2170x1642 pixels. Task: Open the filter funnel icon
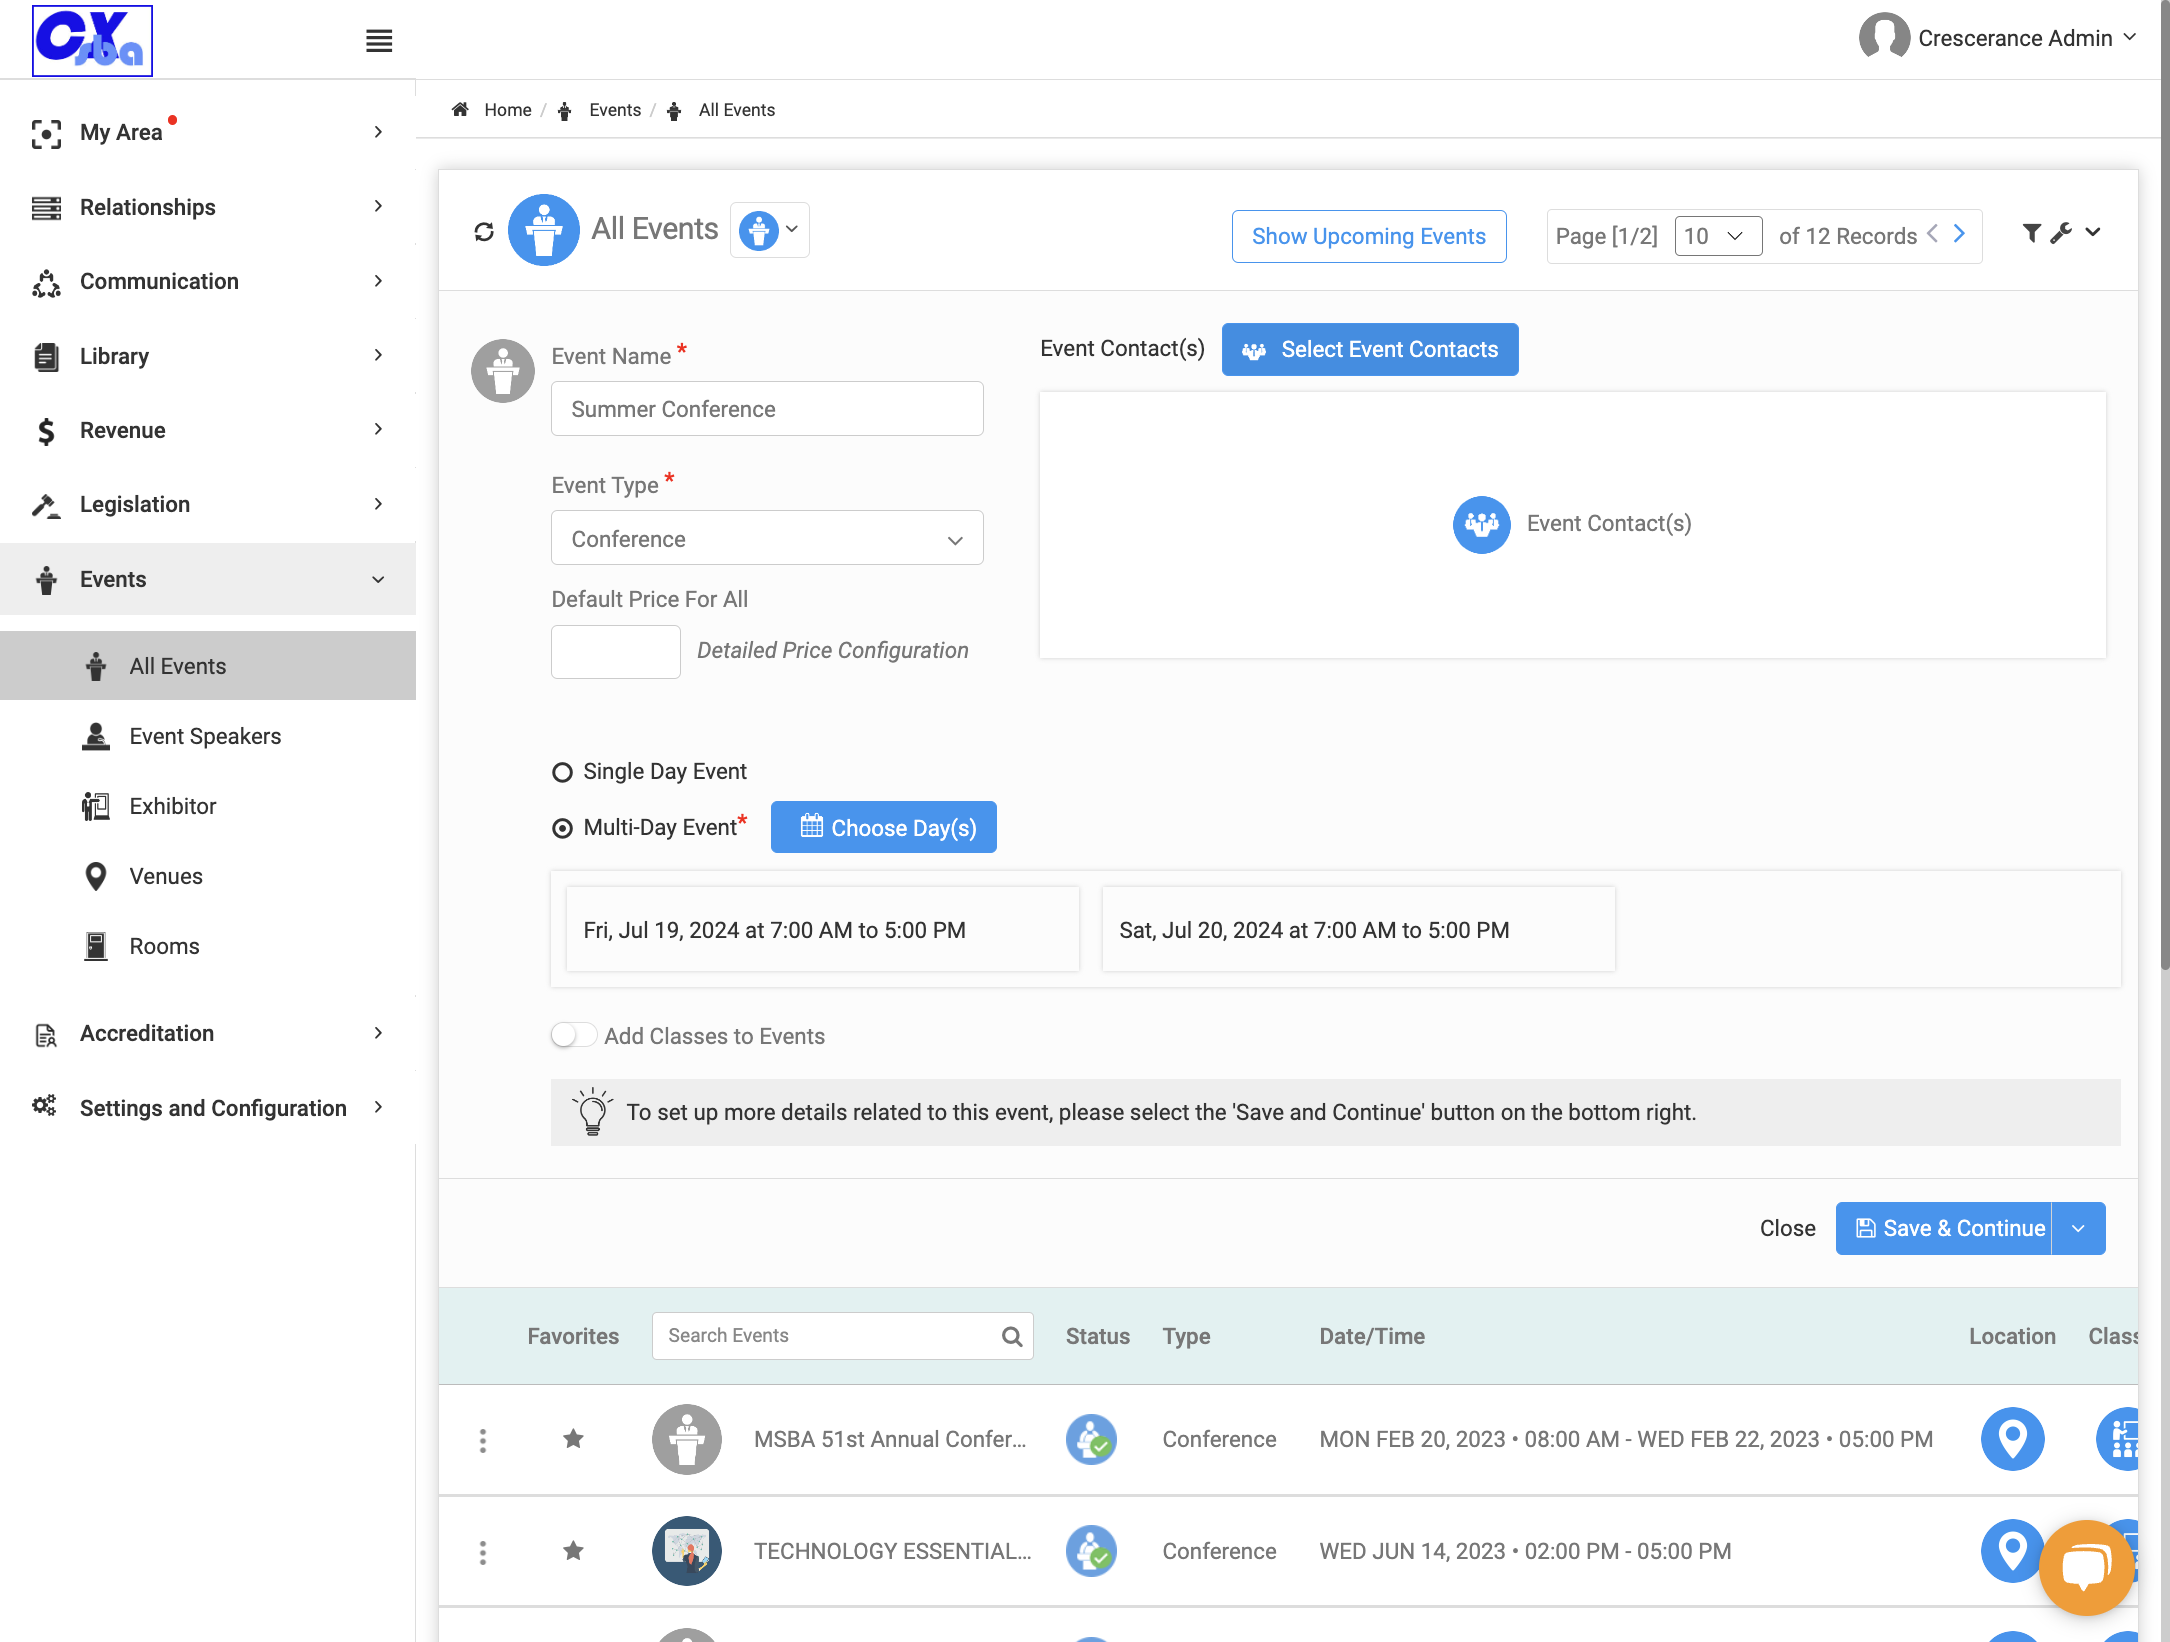pos(2031,233)
